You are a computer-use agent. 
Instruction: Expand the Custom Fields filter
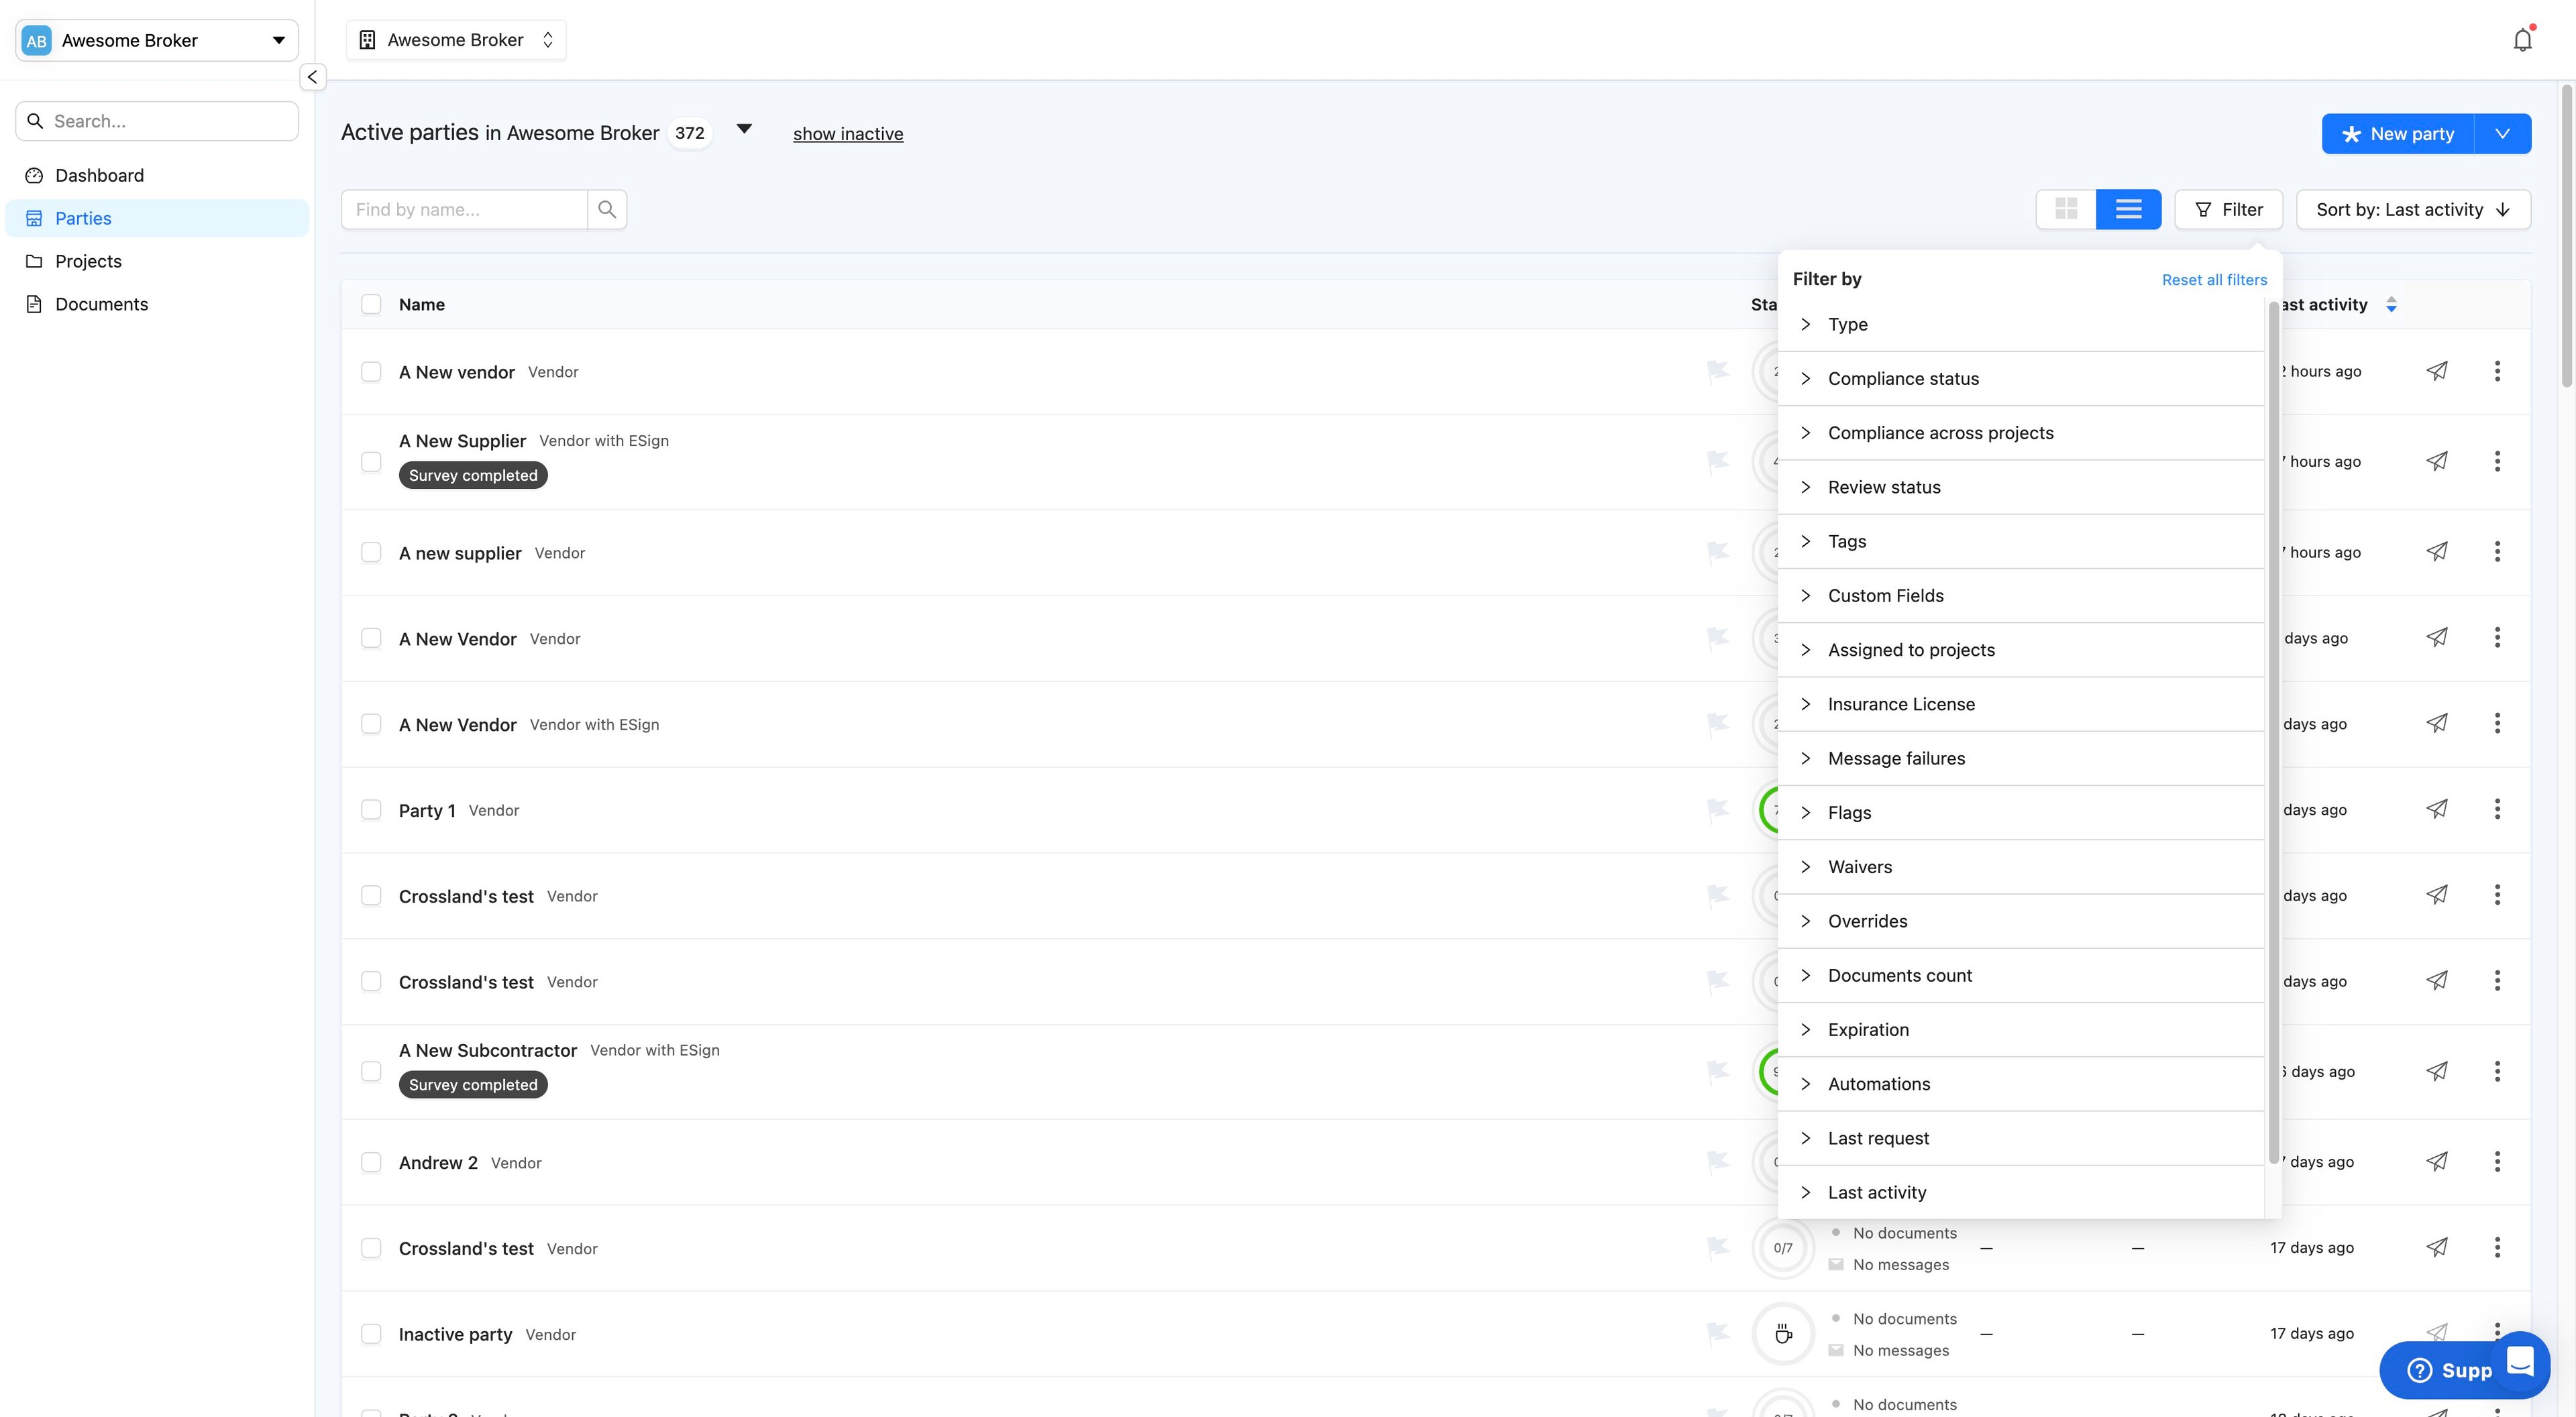point(1885,595)
